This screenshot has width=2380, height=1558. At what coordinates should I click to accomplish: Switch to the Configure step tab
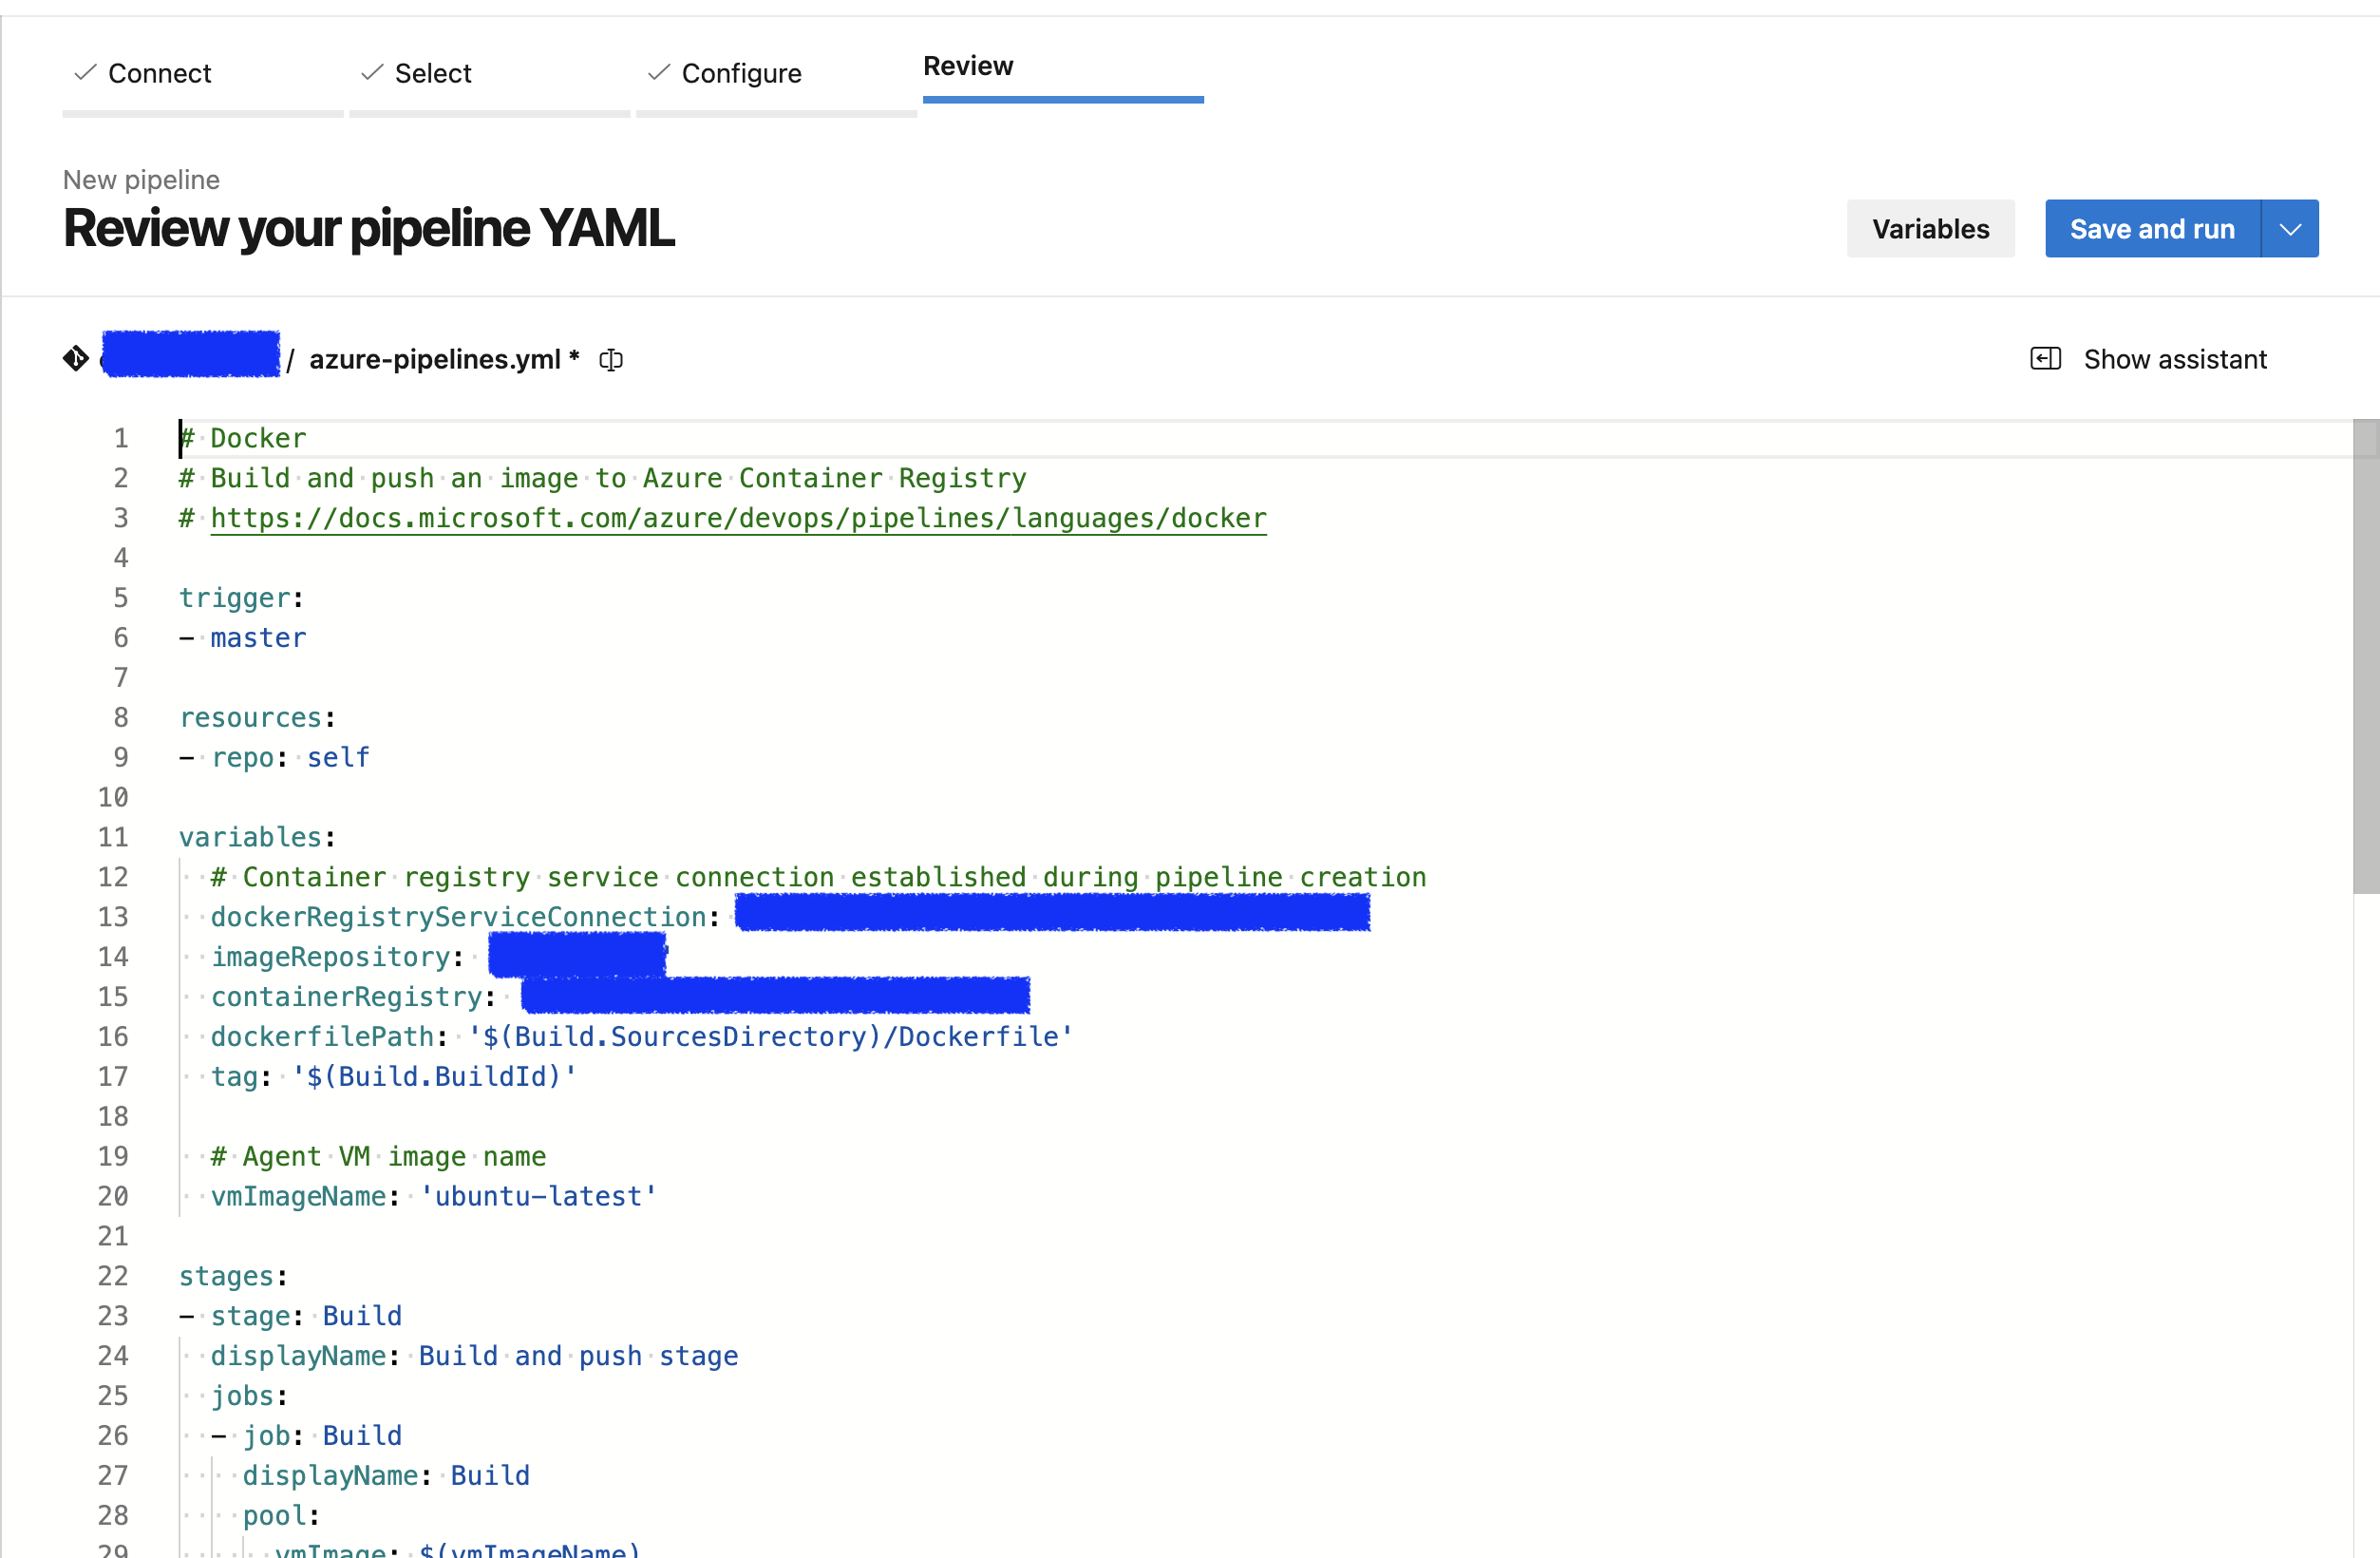(741, 73)
